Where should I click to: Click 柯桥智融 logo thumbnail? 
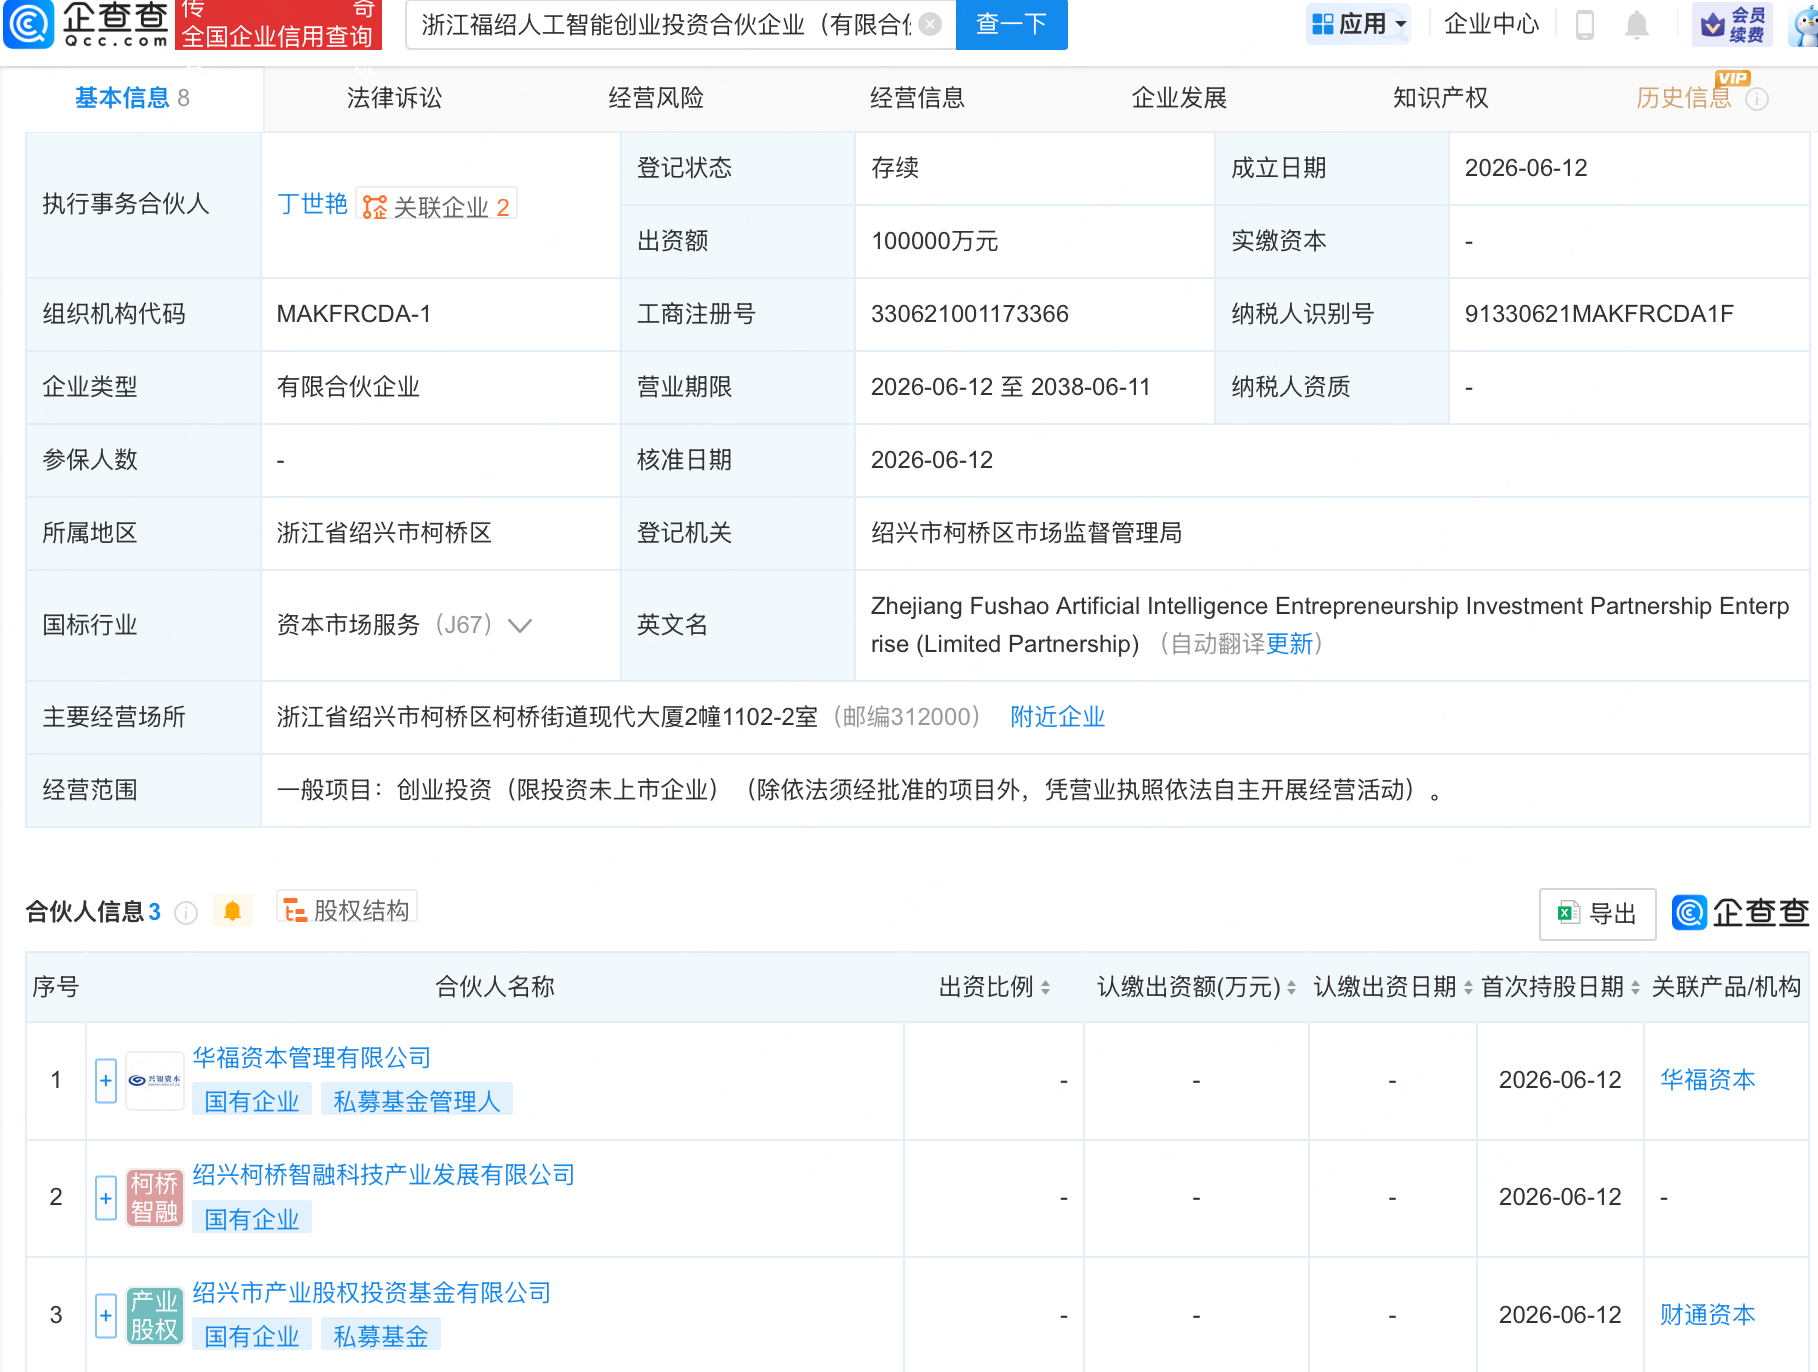tap(155, 1198)
